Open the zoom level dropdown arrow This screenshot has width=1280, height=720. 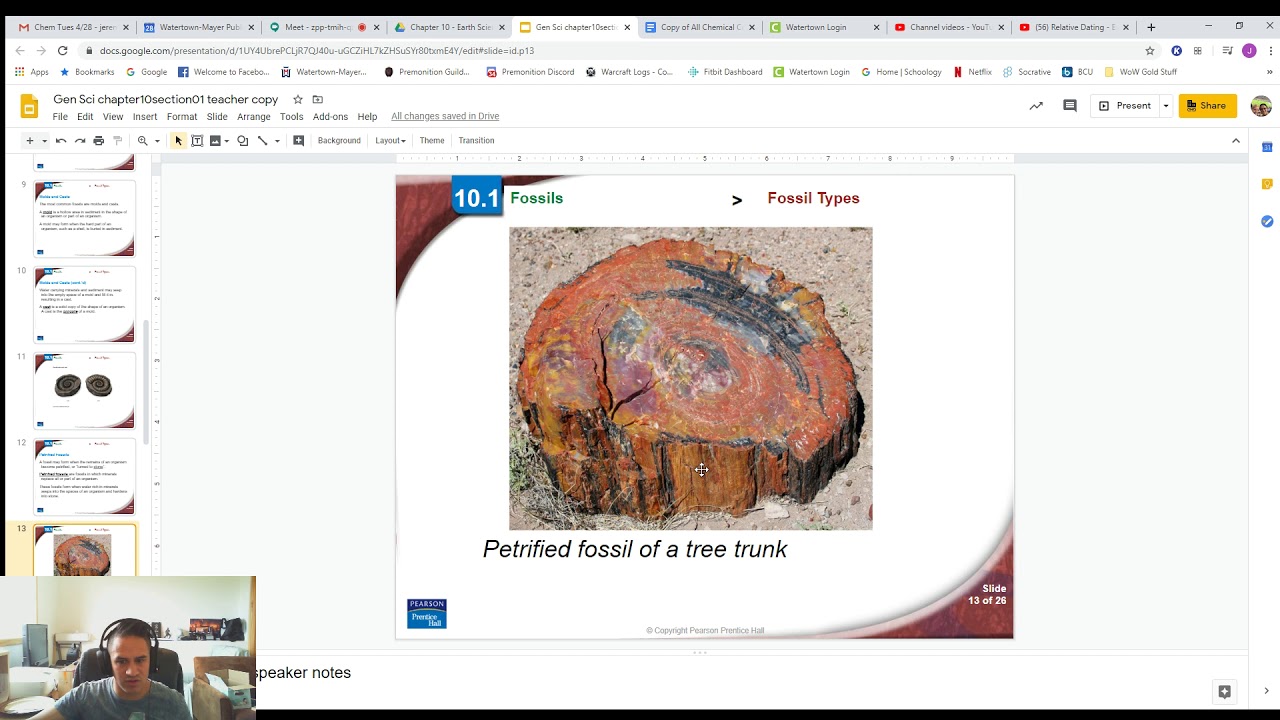[157, 141]
